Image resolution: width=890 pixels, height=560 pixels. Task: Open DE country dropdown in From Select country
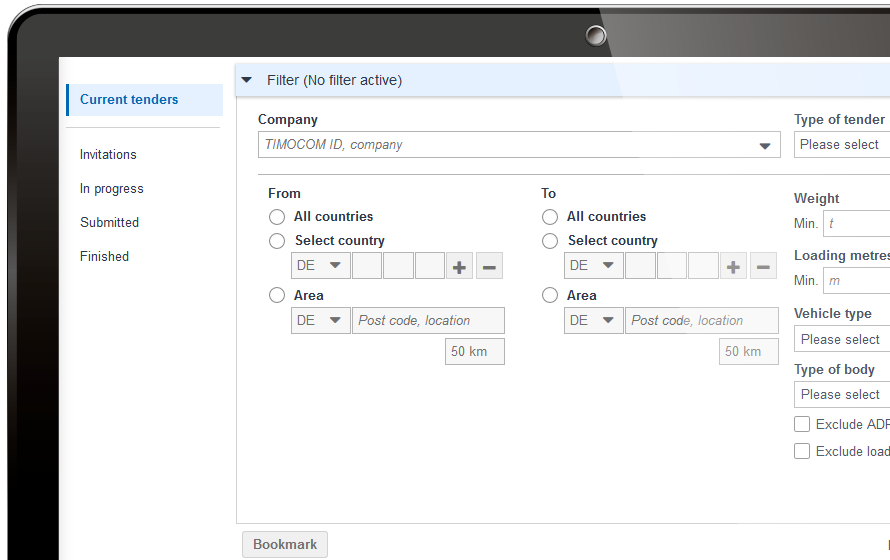click(x=321, y=266)
